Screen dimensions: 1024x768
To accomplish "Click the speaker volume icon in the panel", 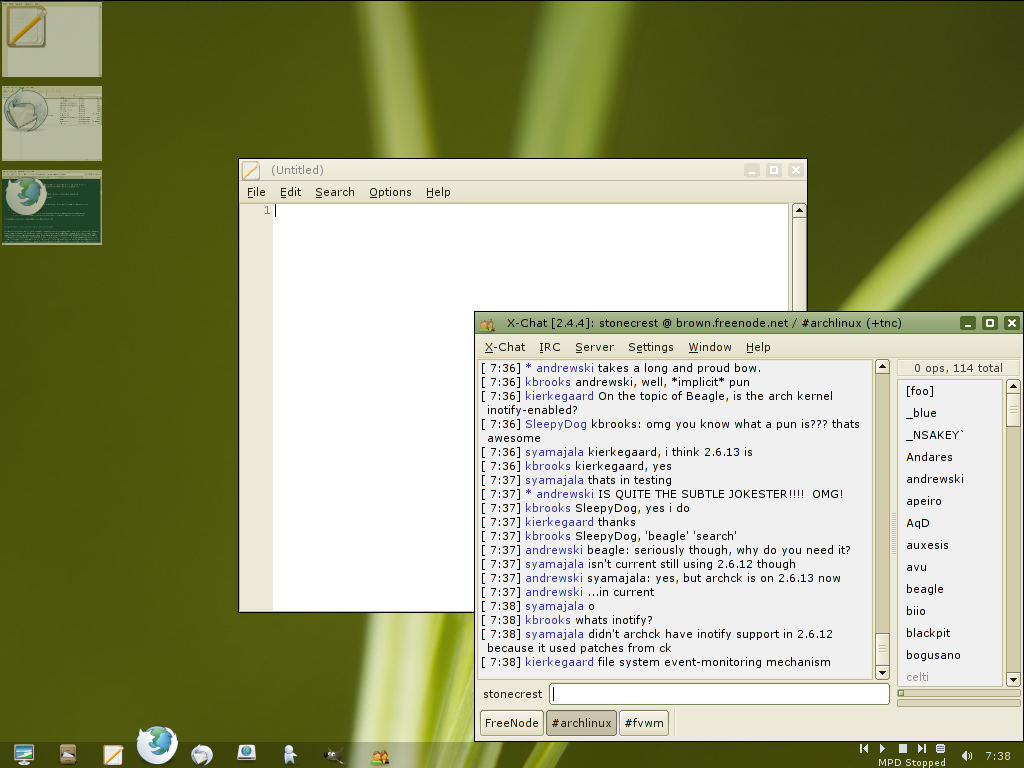I will [967, 756].
